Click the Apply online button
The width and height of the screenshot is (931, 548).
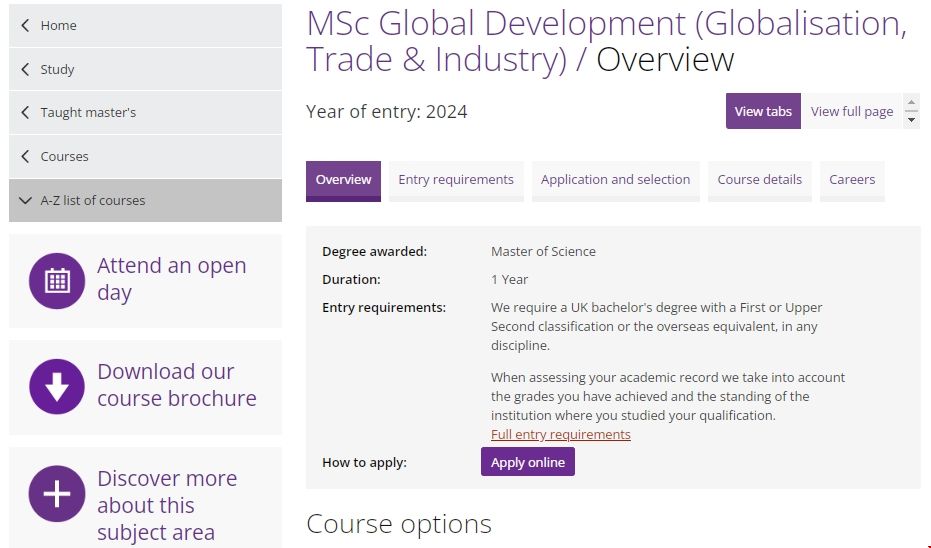pos(527,462)
